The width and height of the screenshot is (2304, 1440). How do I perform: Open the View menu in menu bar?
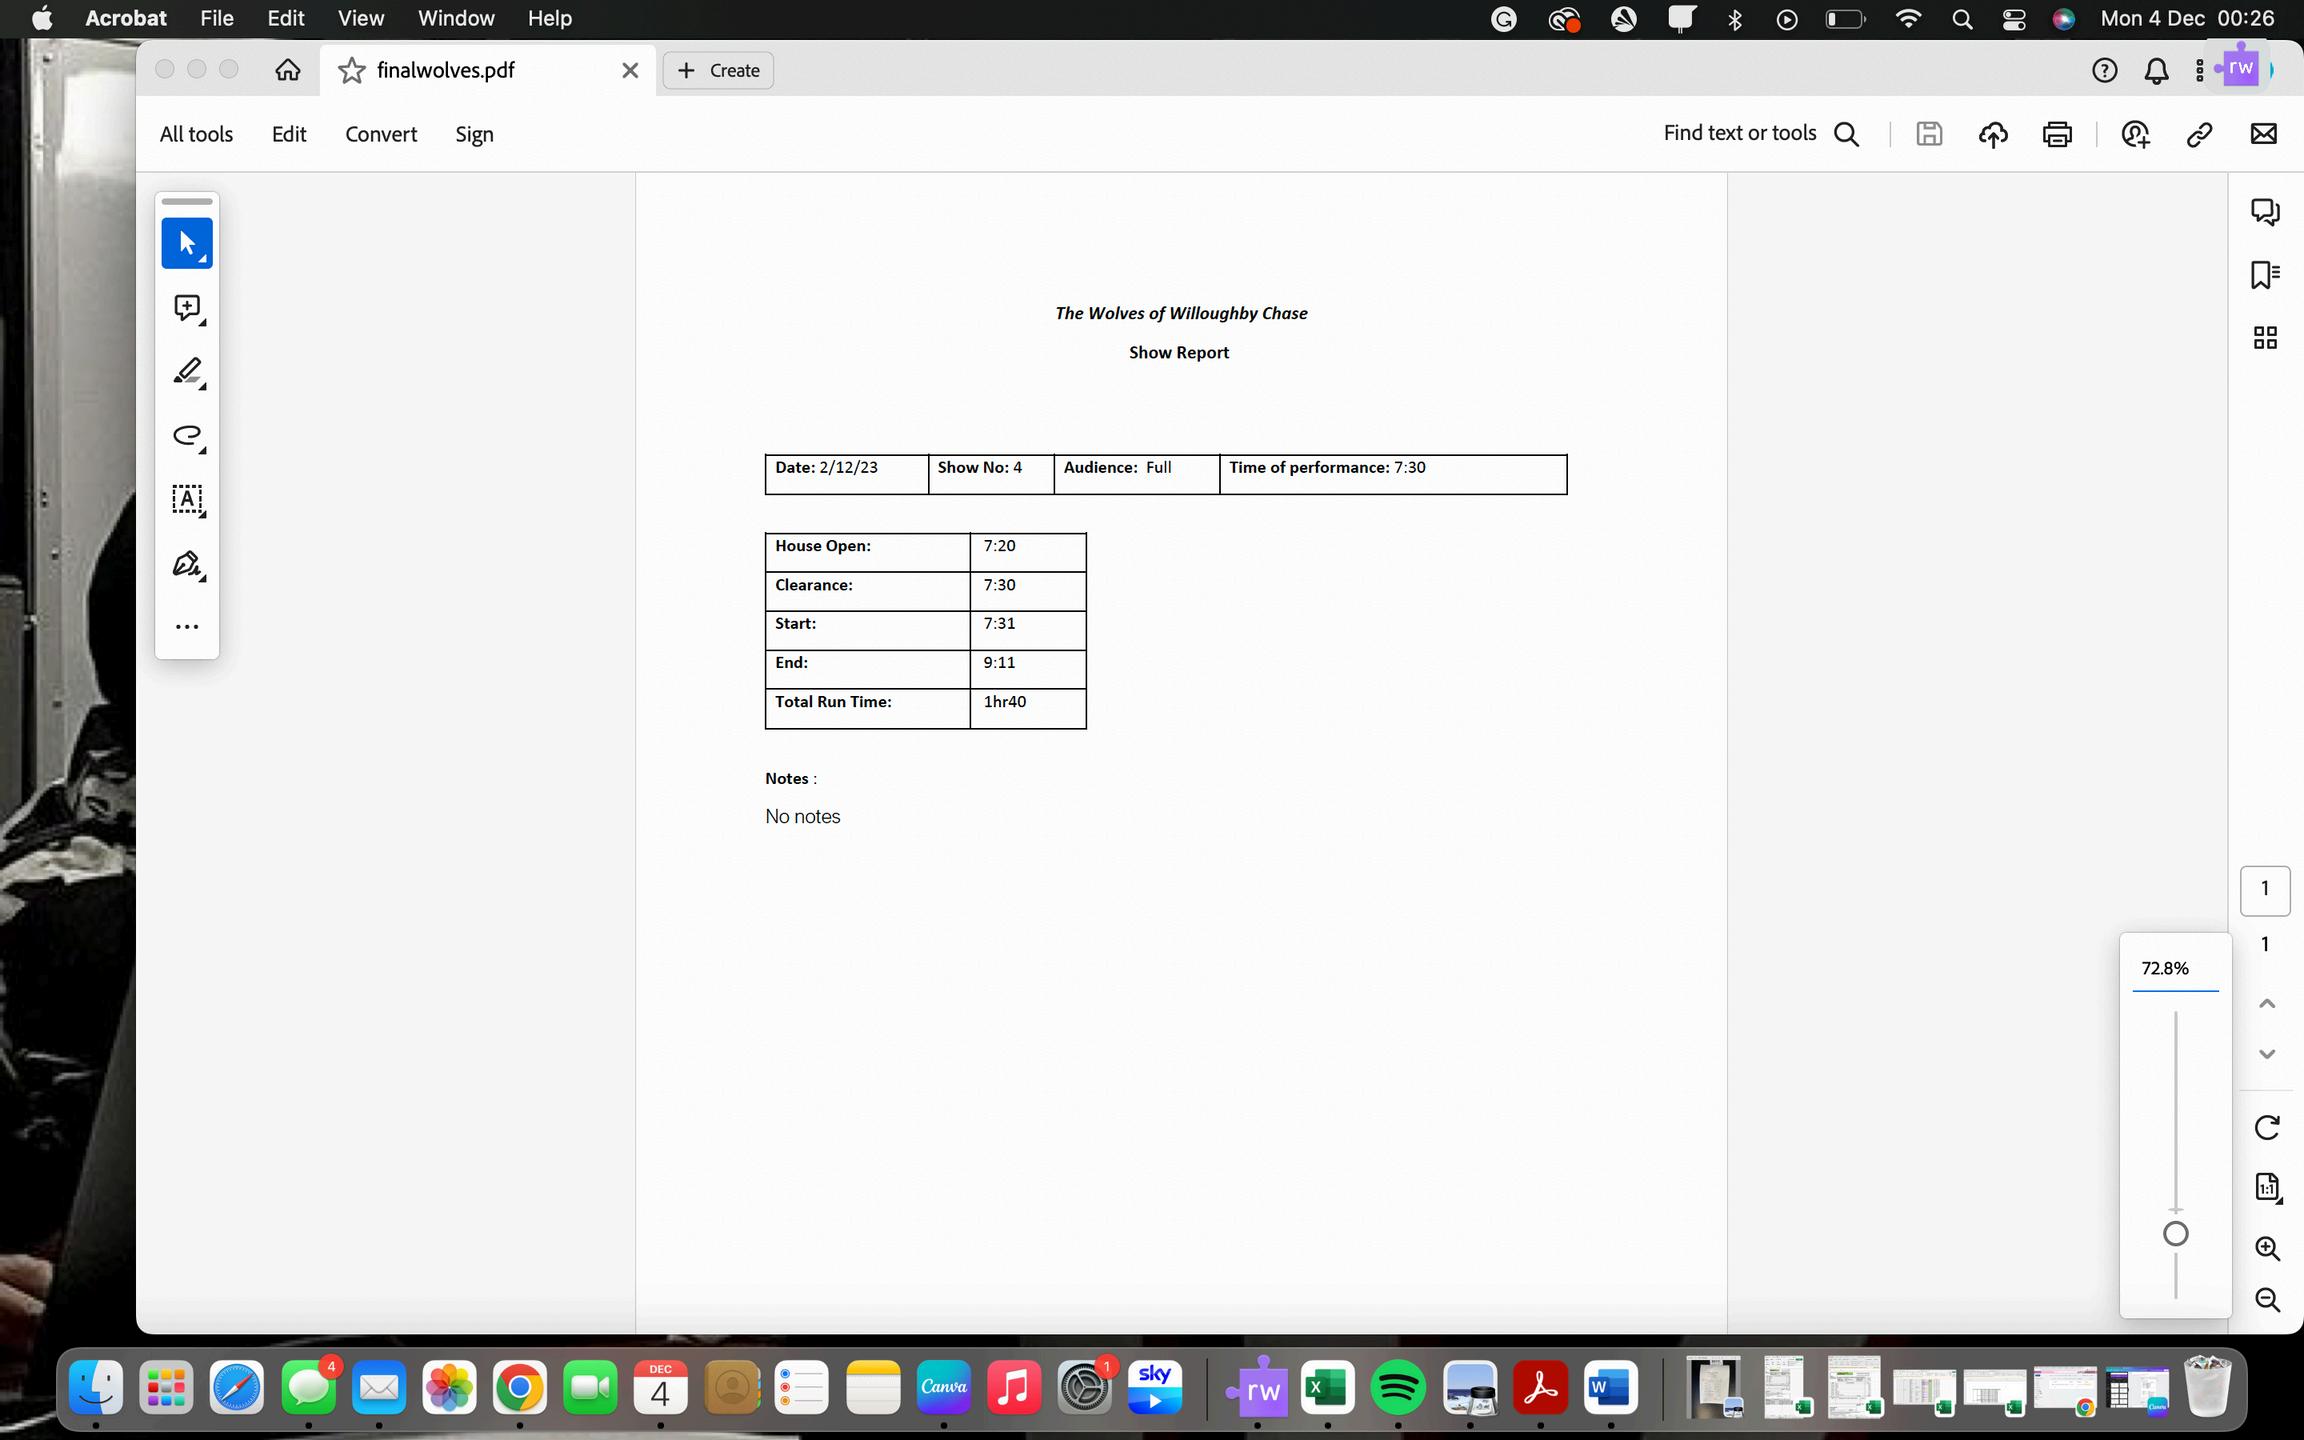(x=360, y=18)
